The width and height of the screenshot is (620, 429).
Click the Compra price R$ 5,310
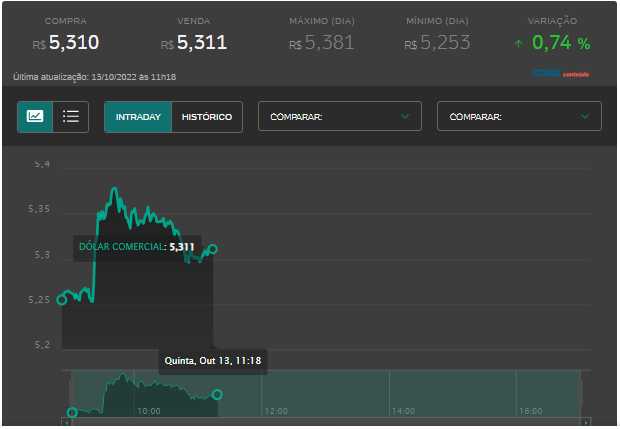[x=66, y=43]
